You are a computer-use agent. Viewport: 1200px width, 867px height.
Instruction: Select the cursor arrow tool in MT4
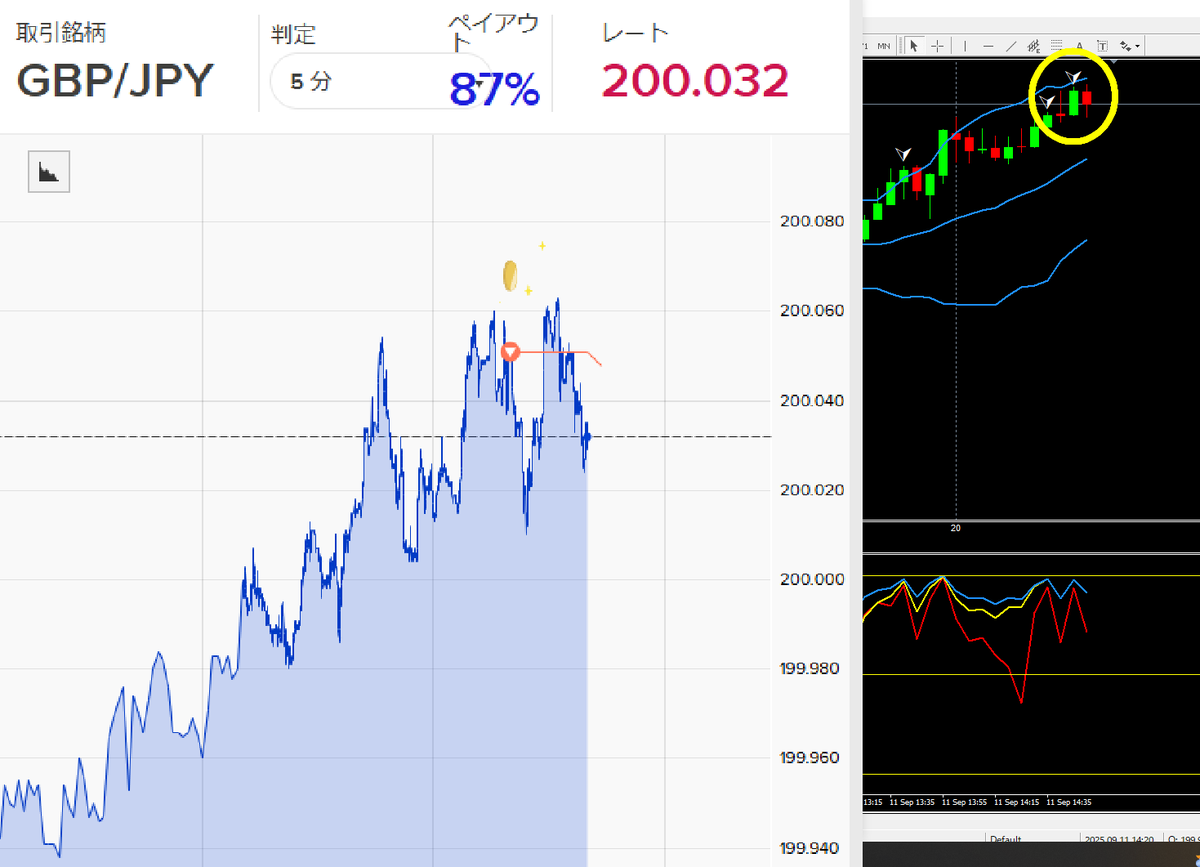tap(913, 46)
